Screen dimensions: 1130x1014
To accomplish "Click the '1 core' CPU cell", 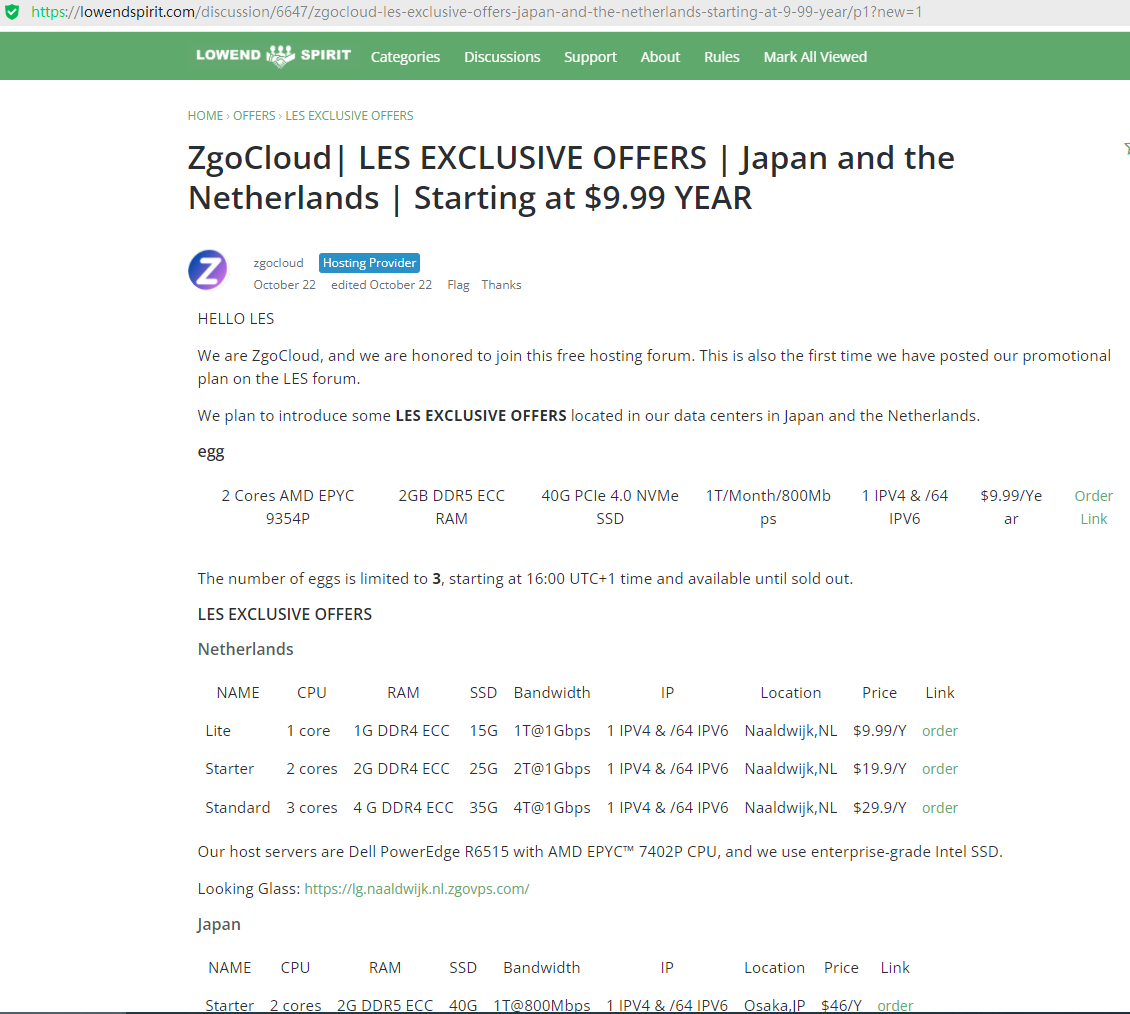I will [x=308, y=731].
